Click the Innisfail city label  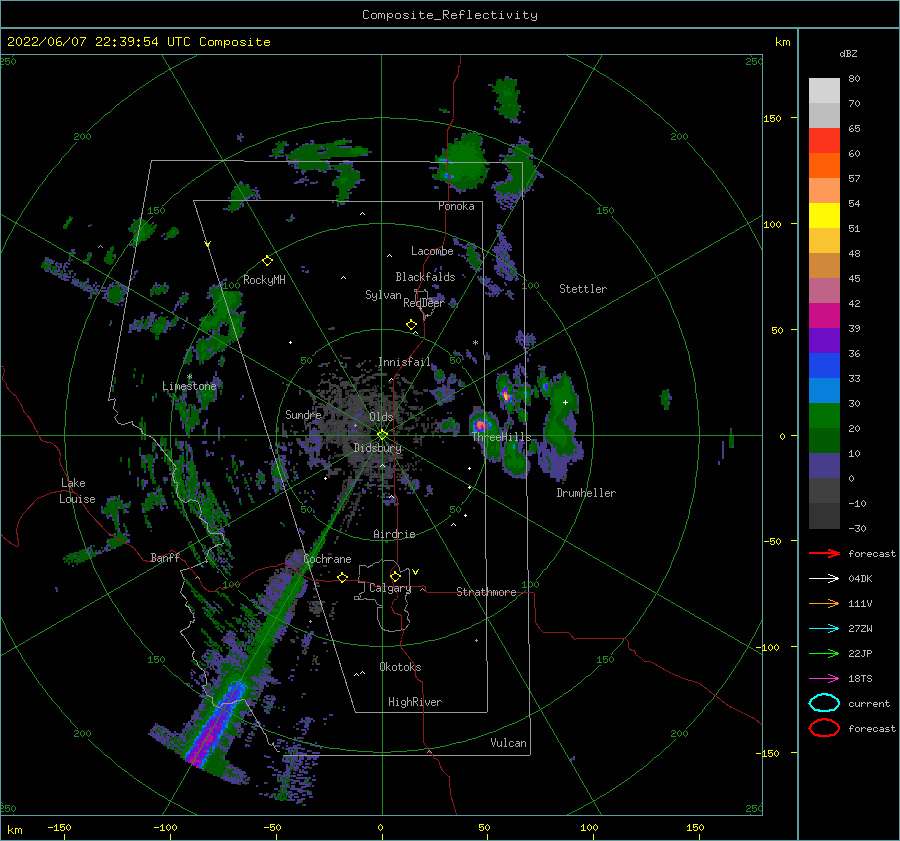[x=404, y=362]
